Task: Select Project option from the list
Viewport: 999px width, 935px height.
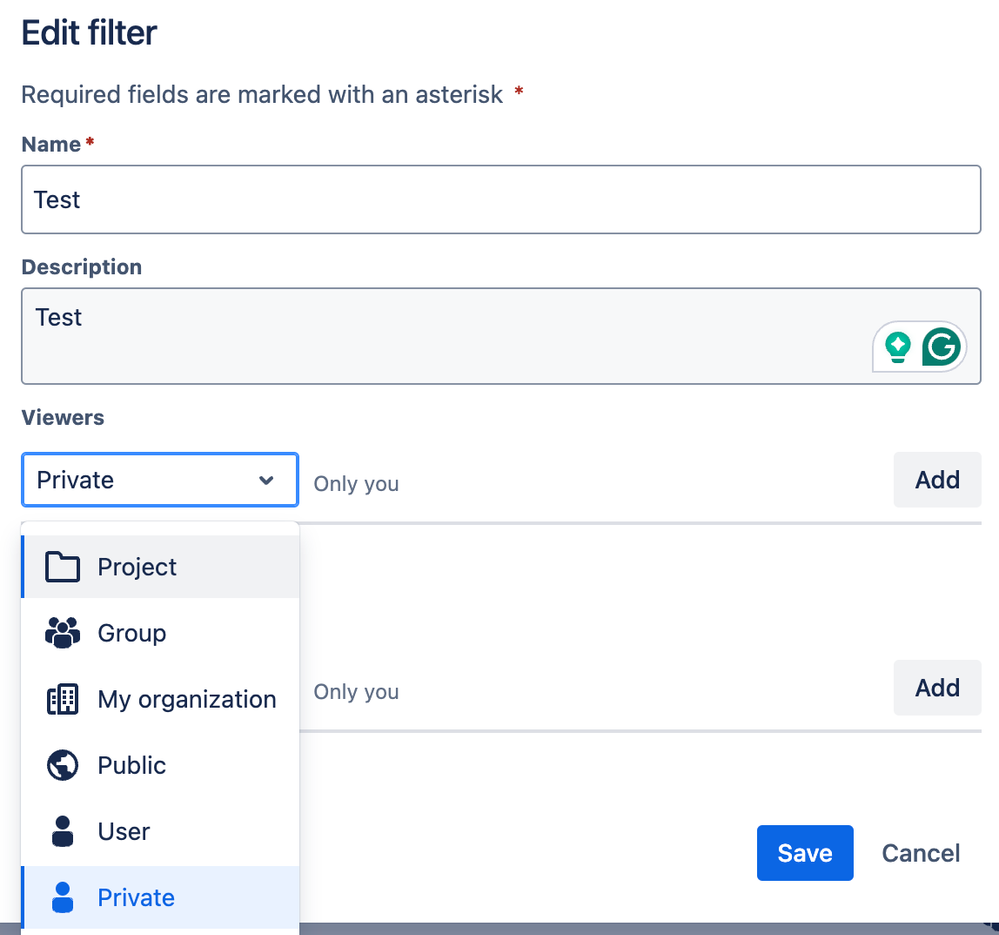Action: [137, 567]
